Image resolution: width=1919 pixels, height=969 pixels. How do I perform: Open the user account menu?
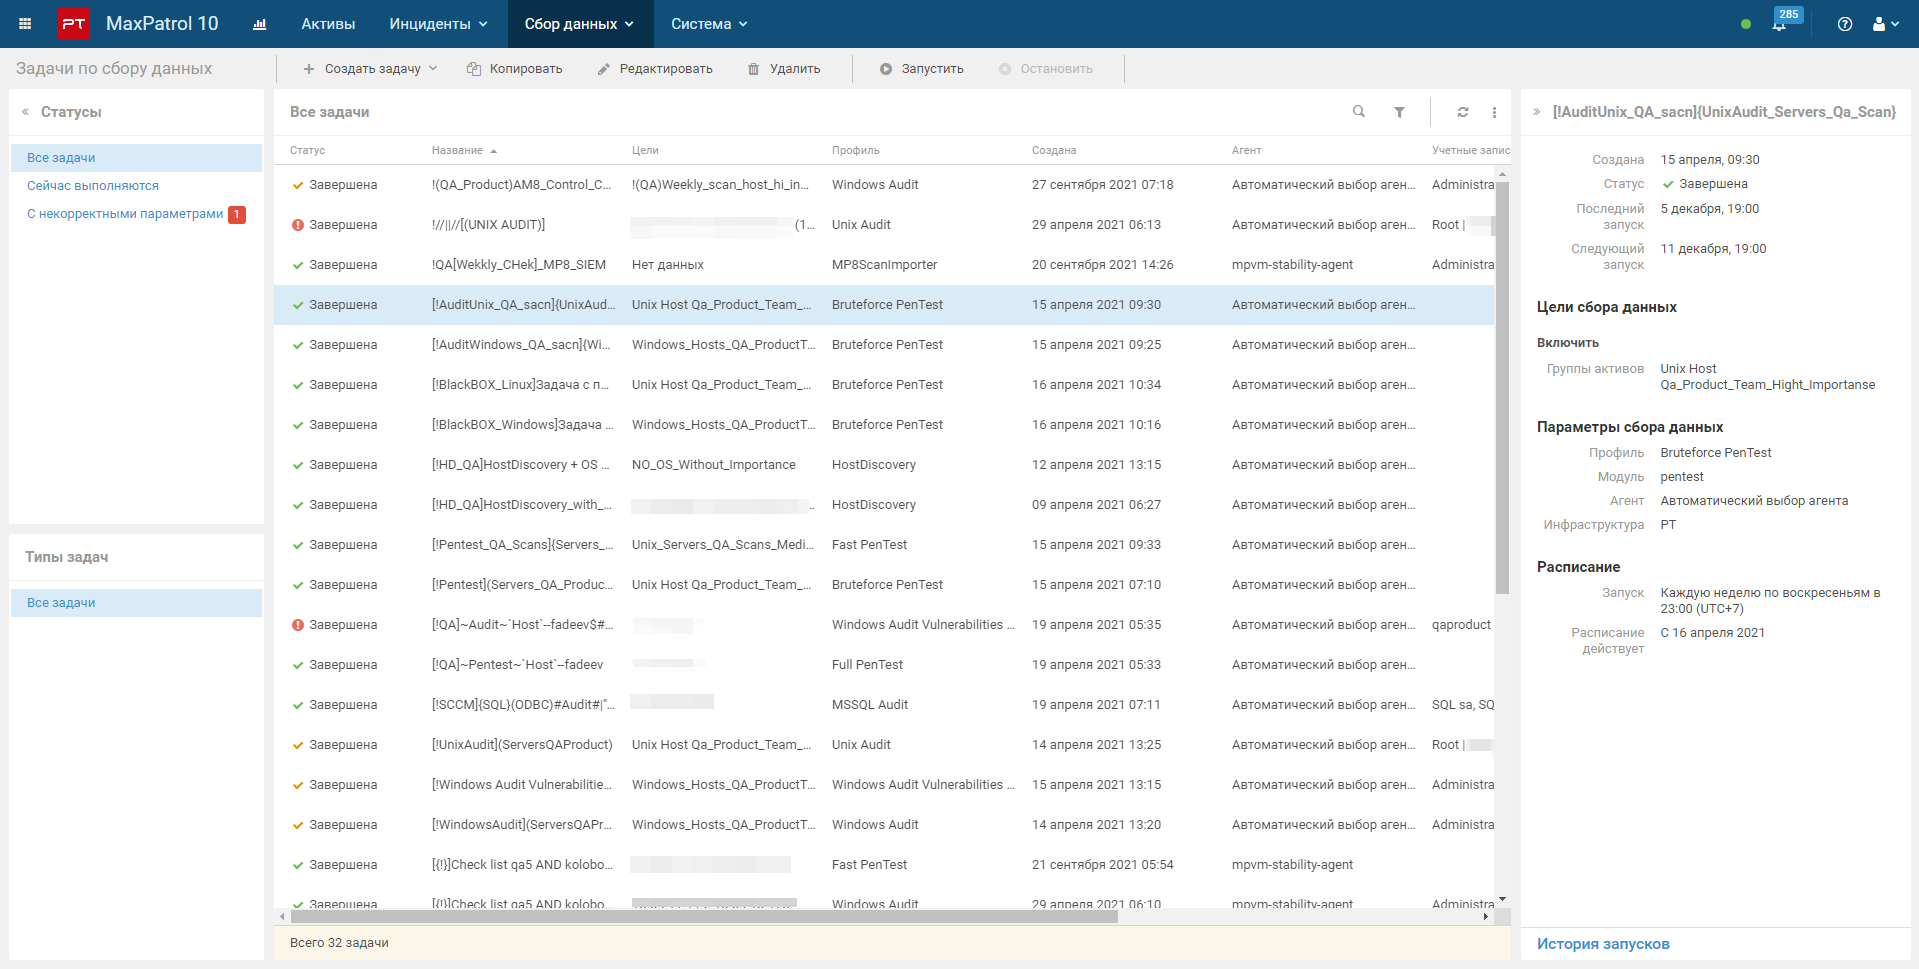[x=1885, y=24]
